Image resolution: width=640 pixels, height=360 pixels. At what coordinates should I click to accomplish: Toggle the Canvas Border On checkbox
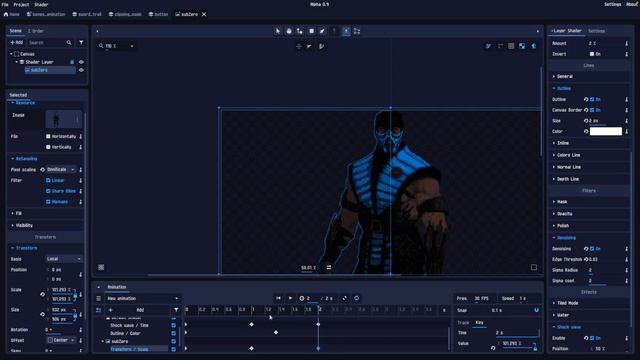(x=592, y=110)
